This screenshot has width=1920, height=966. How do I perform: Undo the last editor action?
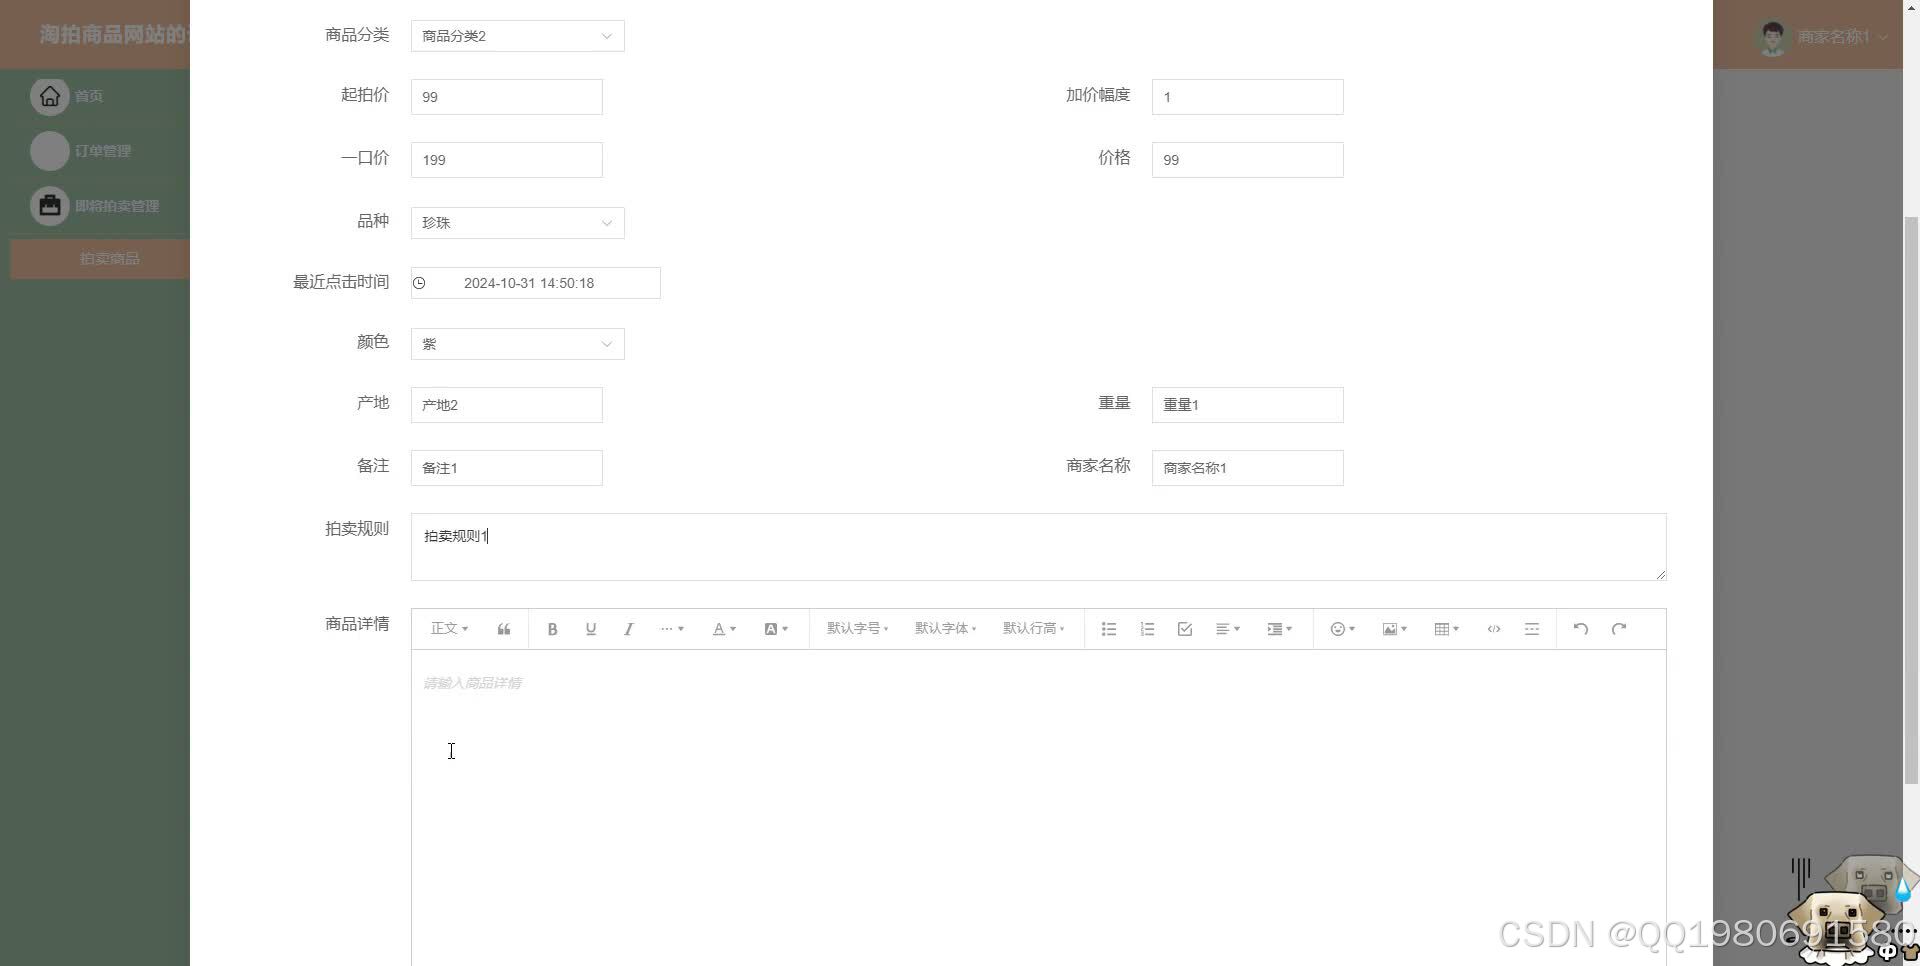tap(1580, 629)
